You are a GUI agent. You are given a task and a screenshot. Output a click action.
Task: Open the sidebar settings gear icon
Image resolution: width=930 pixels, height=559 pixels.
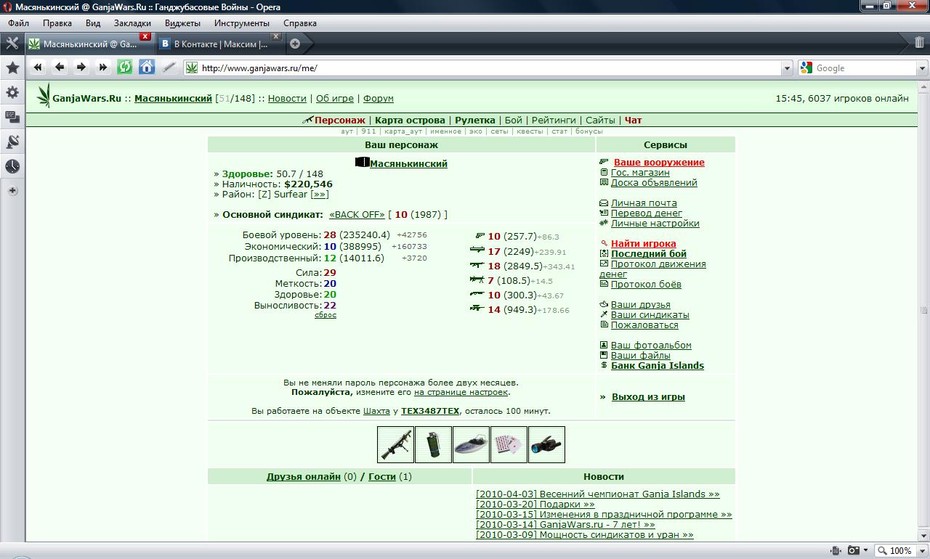[12, 92]
